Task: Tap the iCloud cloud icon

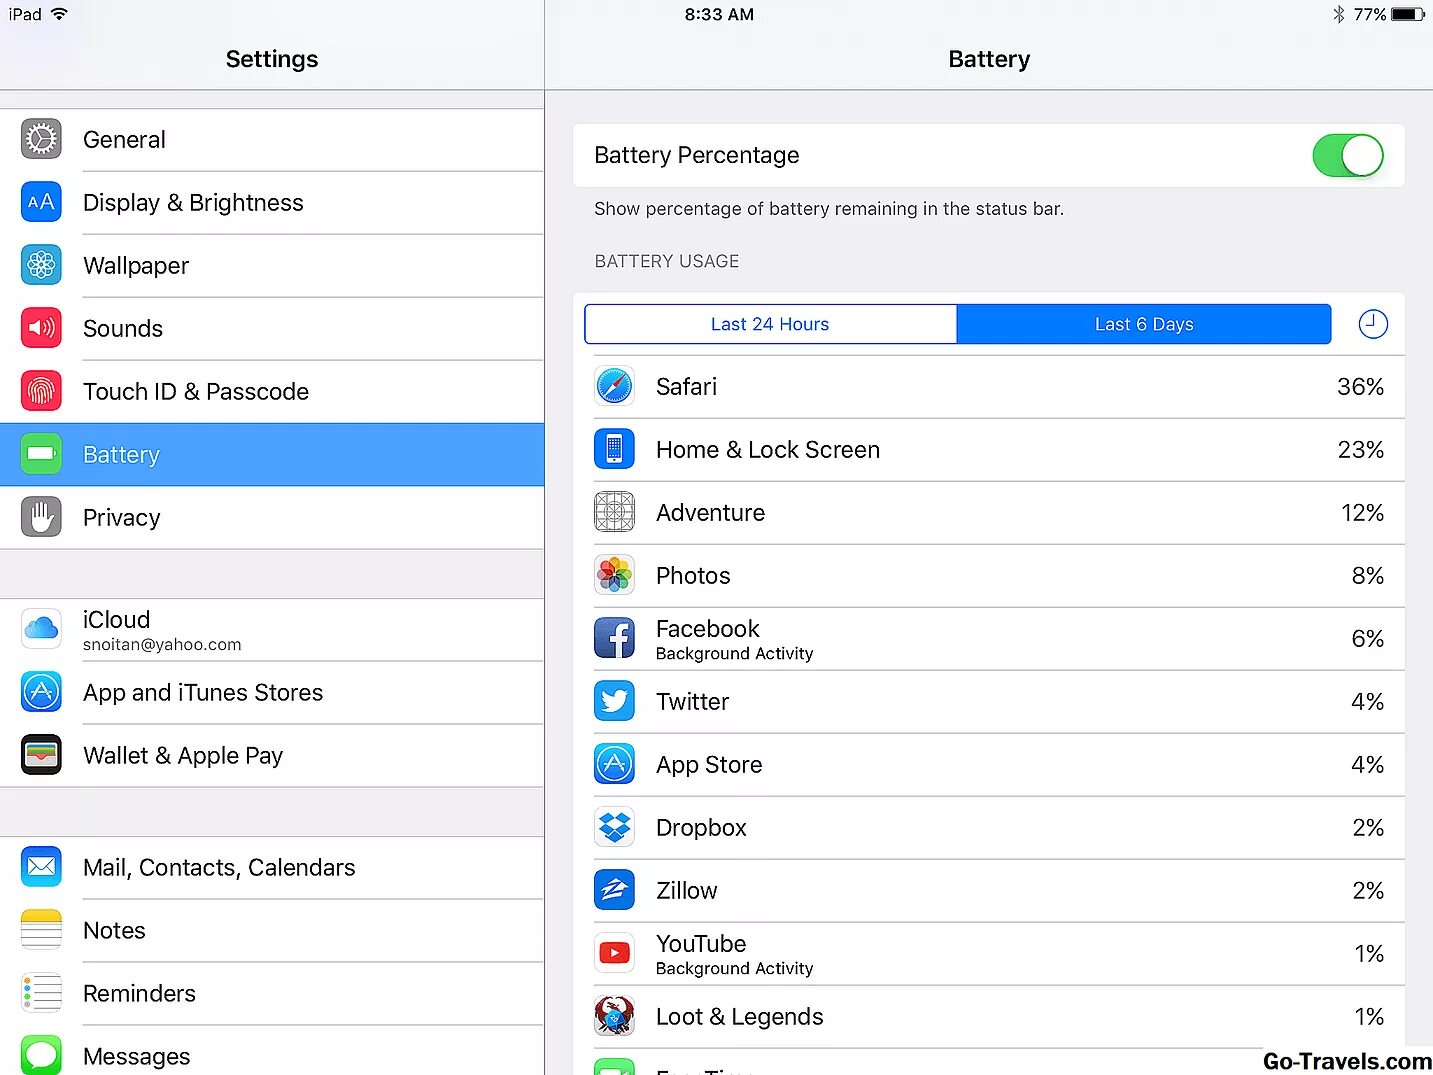Action: click(41, 629)
